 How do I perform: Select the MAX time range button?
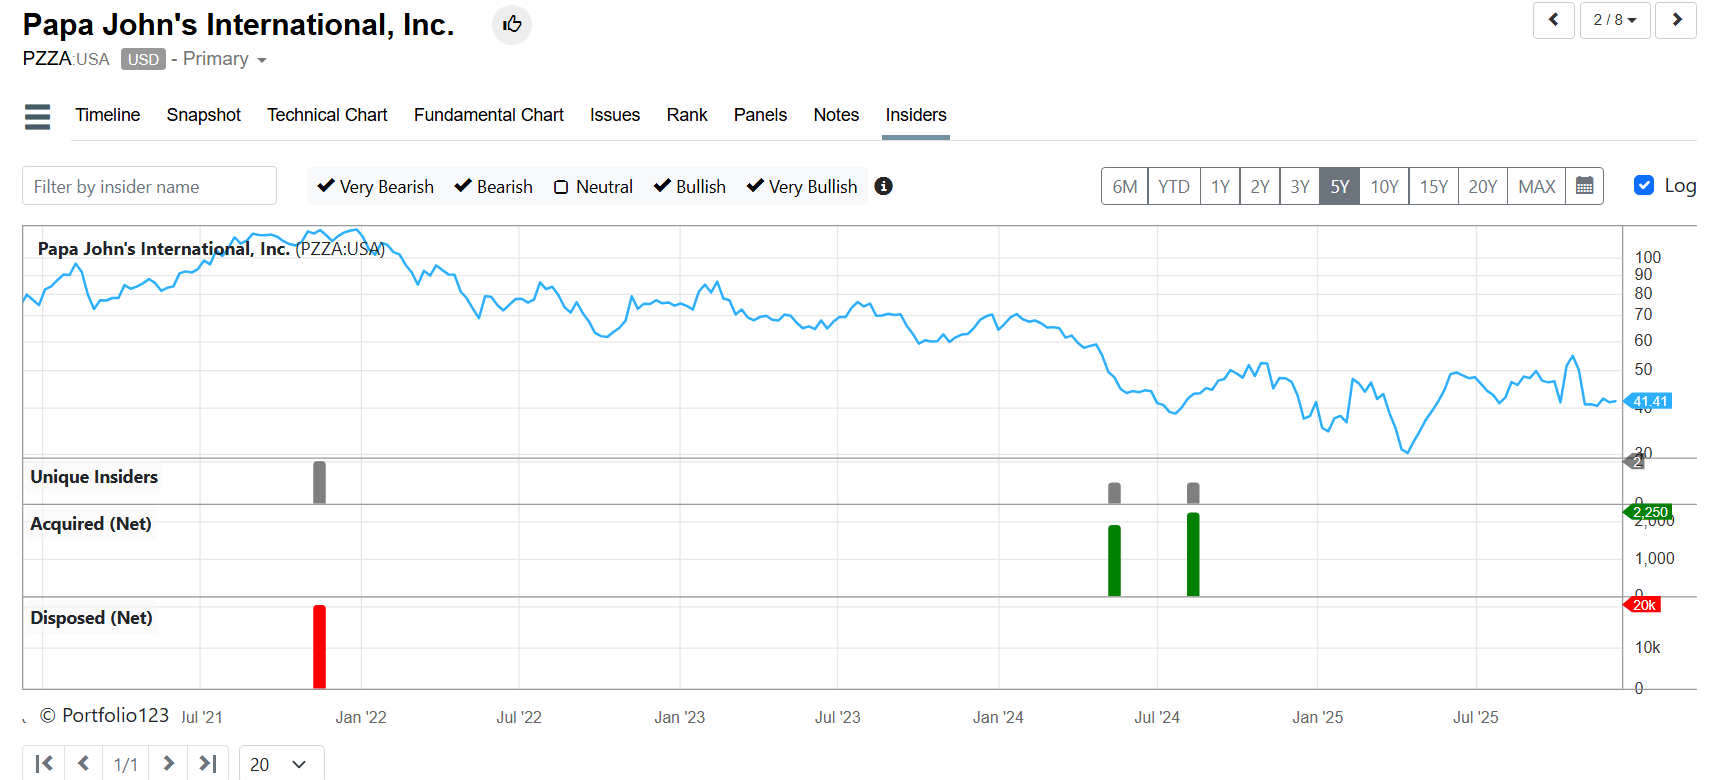click(1536, 186)
